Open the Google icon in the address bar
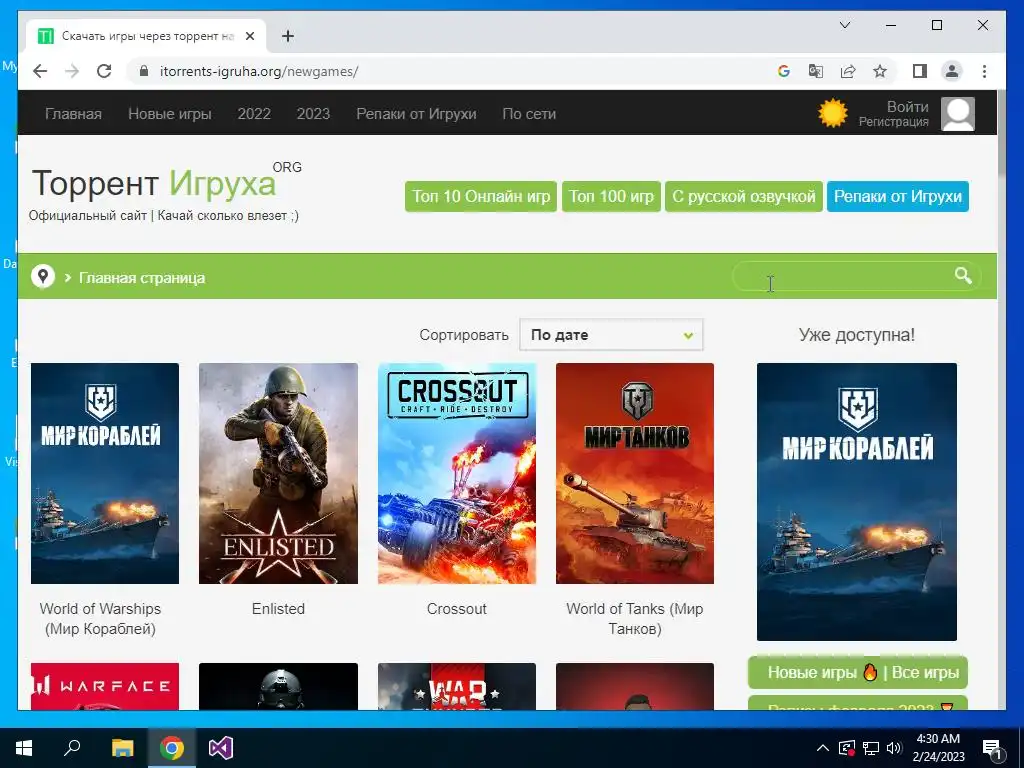 (x=784, y=71)
